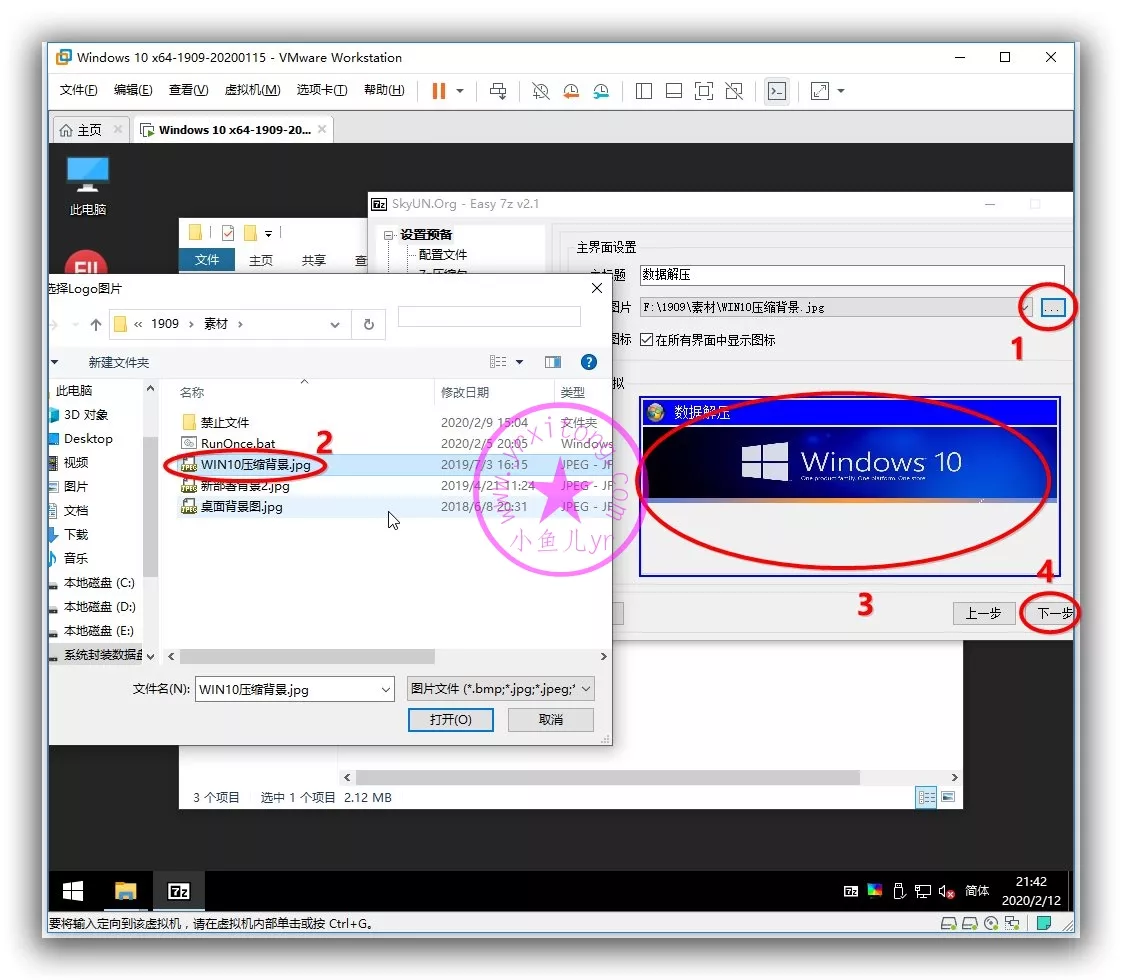1122x980 pixels.
Task: Click the revert to snapshot icon
Action: pos(571,91)
